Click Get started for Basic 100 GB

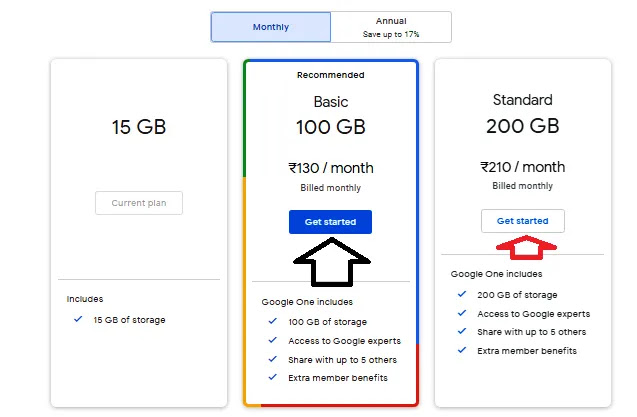(x=330, y=222)
